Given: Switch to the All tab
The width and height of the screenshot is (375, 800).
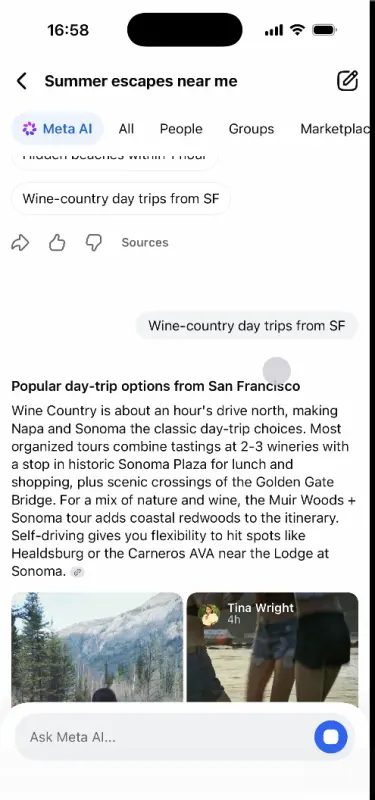Looking at the screenshot, I should coord(126,129).
